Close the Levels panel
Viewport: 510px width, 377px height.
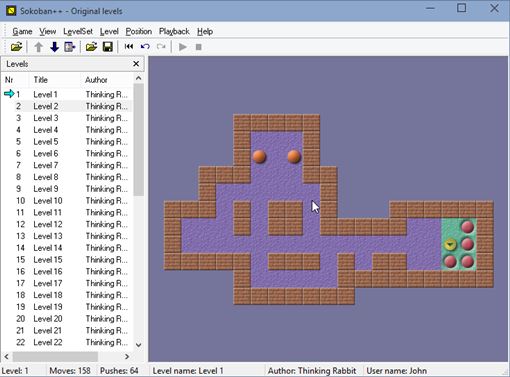pos(136,64)
